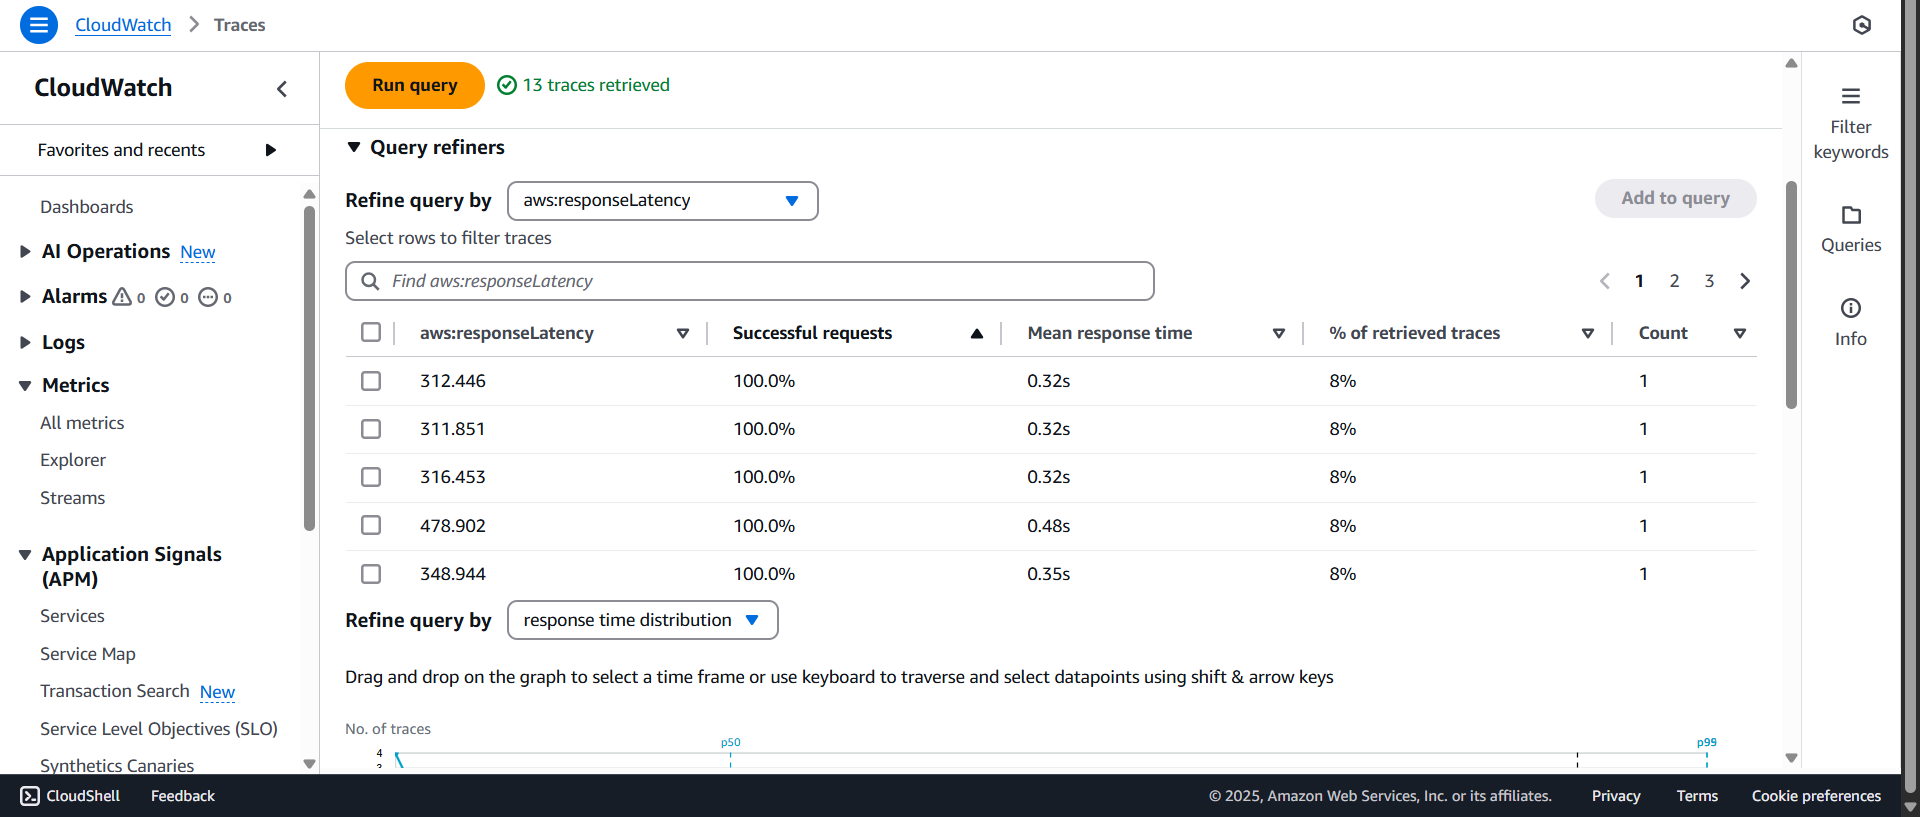Follow the CloudWatch breadcrumb link
1920x817 pixels.
click(123, 25)
